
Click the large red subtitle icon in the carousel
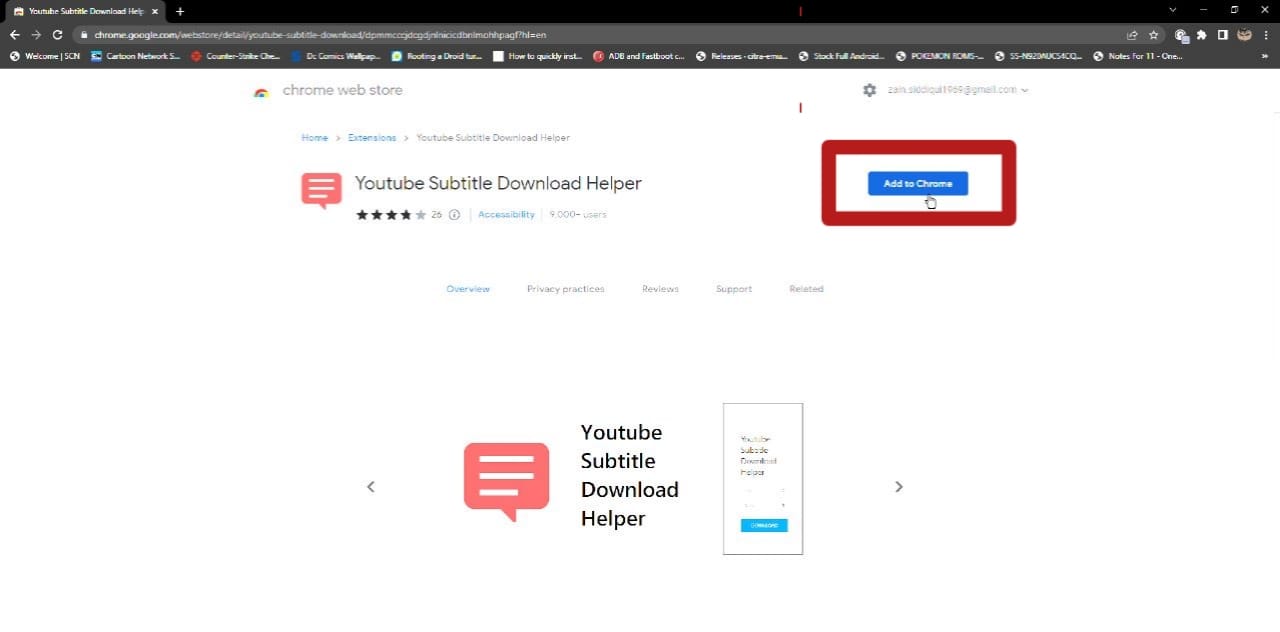(x=506, y=482)
